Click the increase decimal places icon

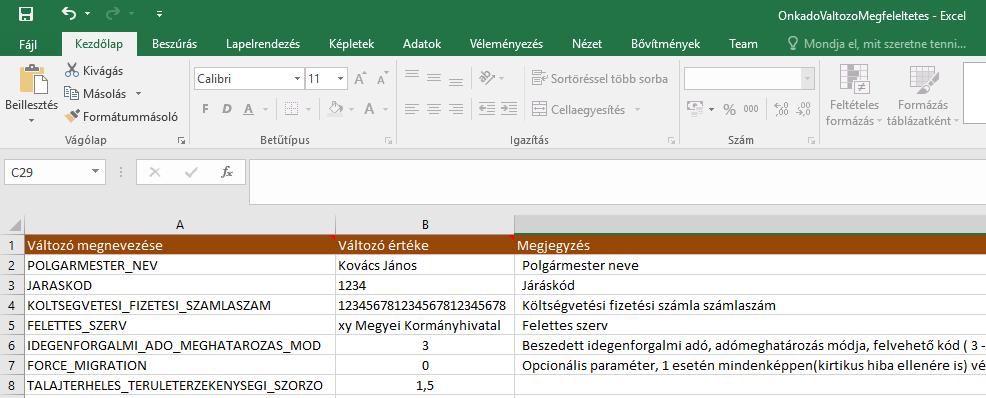tap(782, 109)
